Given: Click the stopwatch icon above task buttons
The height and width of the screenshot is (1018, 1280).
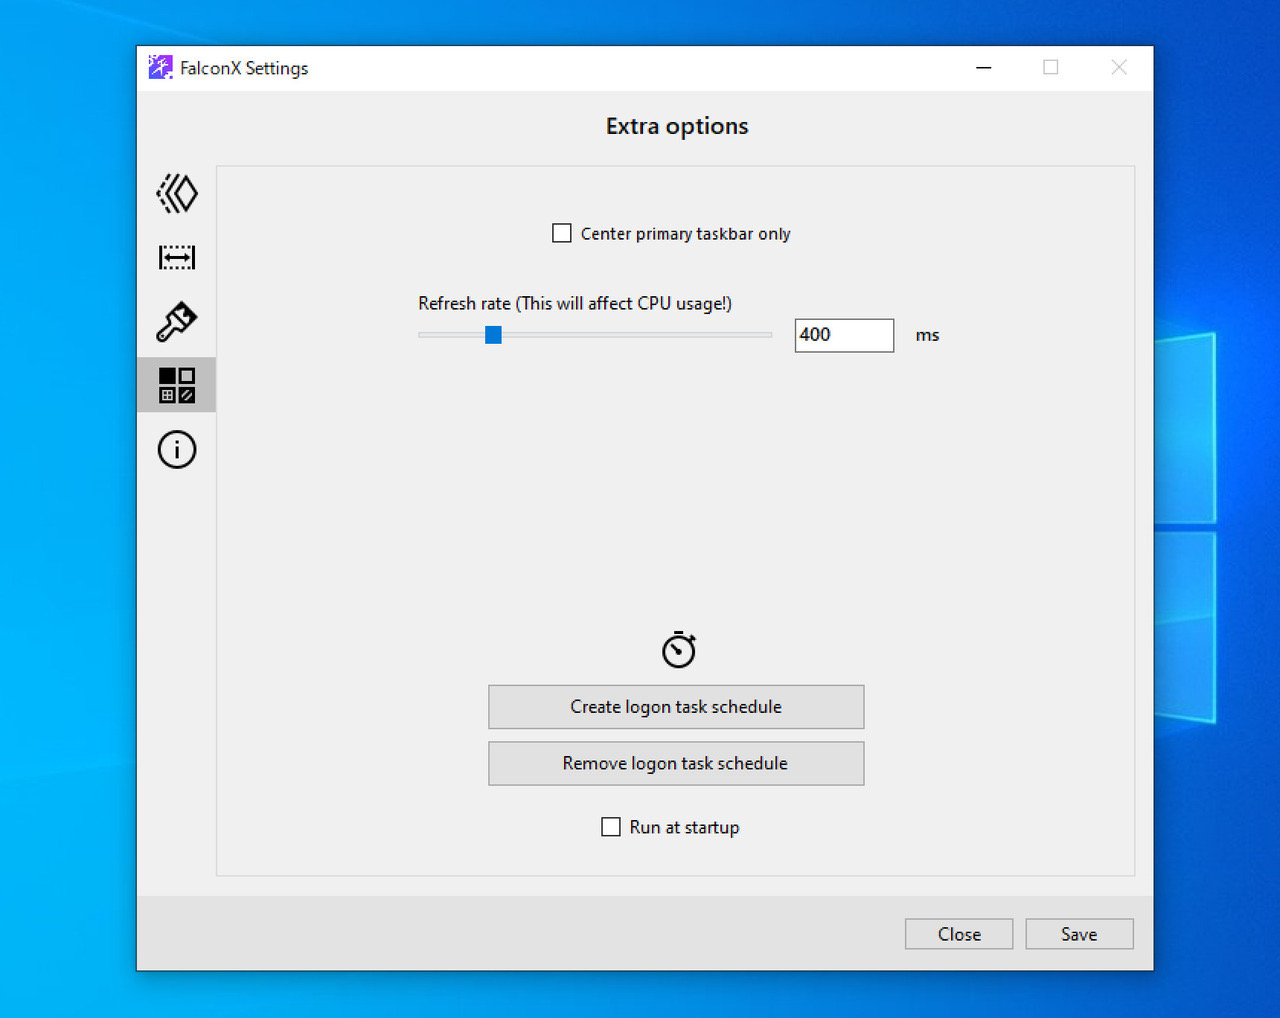Looking at the screenshot, I should pos(678,650).
